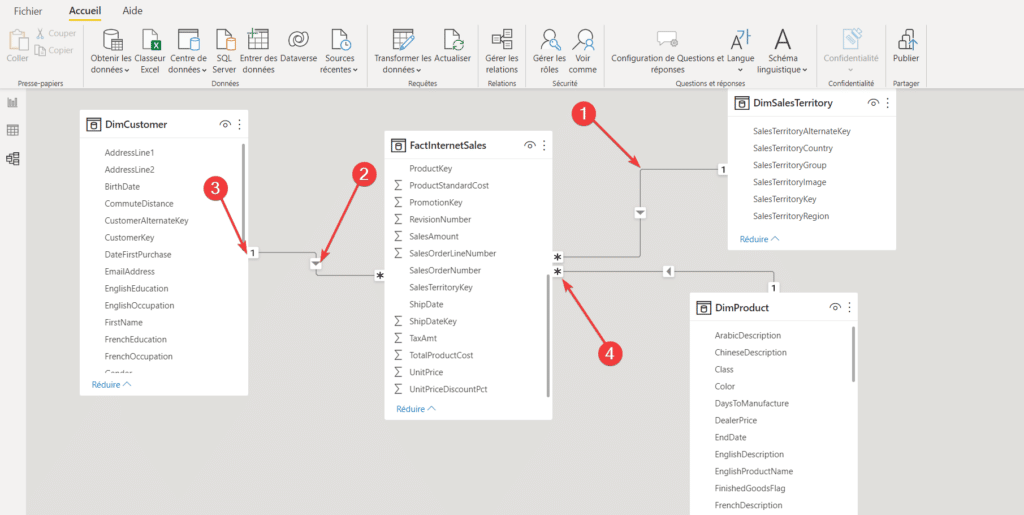Click the Classeur Excel data source icon

pyautogui.click(x=150, y=40)
